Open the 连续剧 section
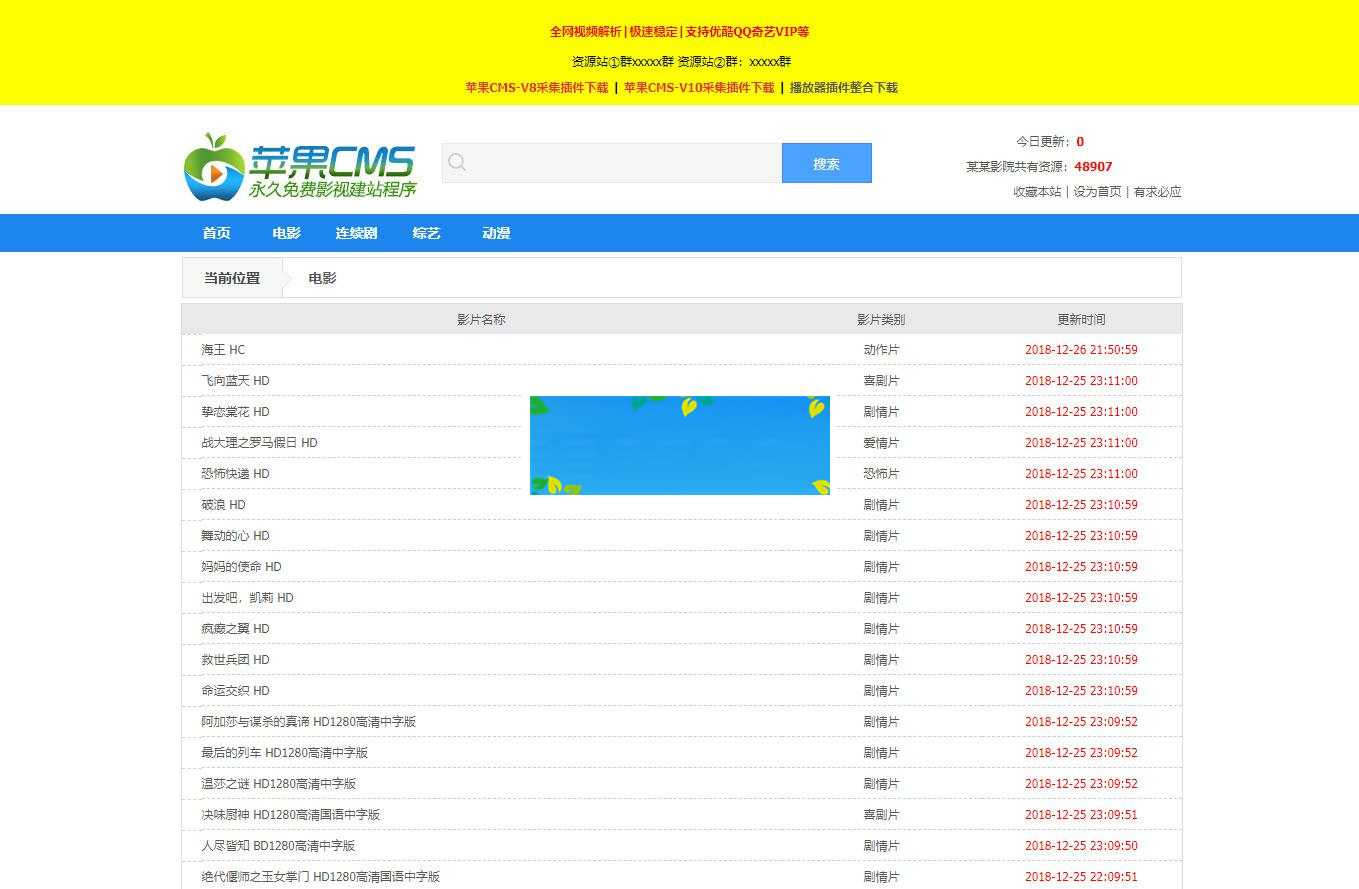The image size is (1359, 889). 356,233
